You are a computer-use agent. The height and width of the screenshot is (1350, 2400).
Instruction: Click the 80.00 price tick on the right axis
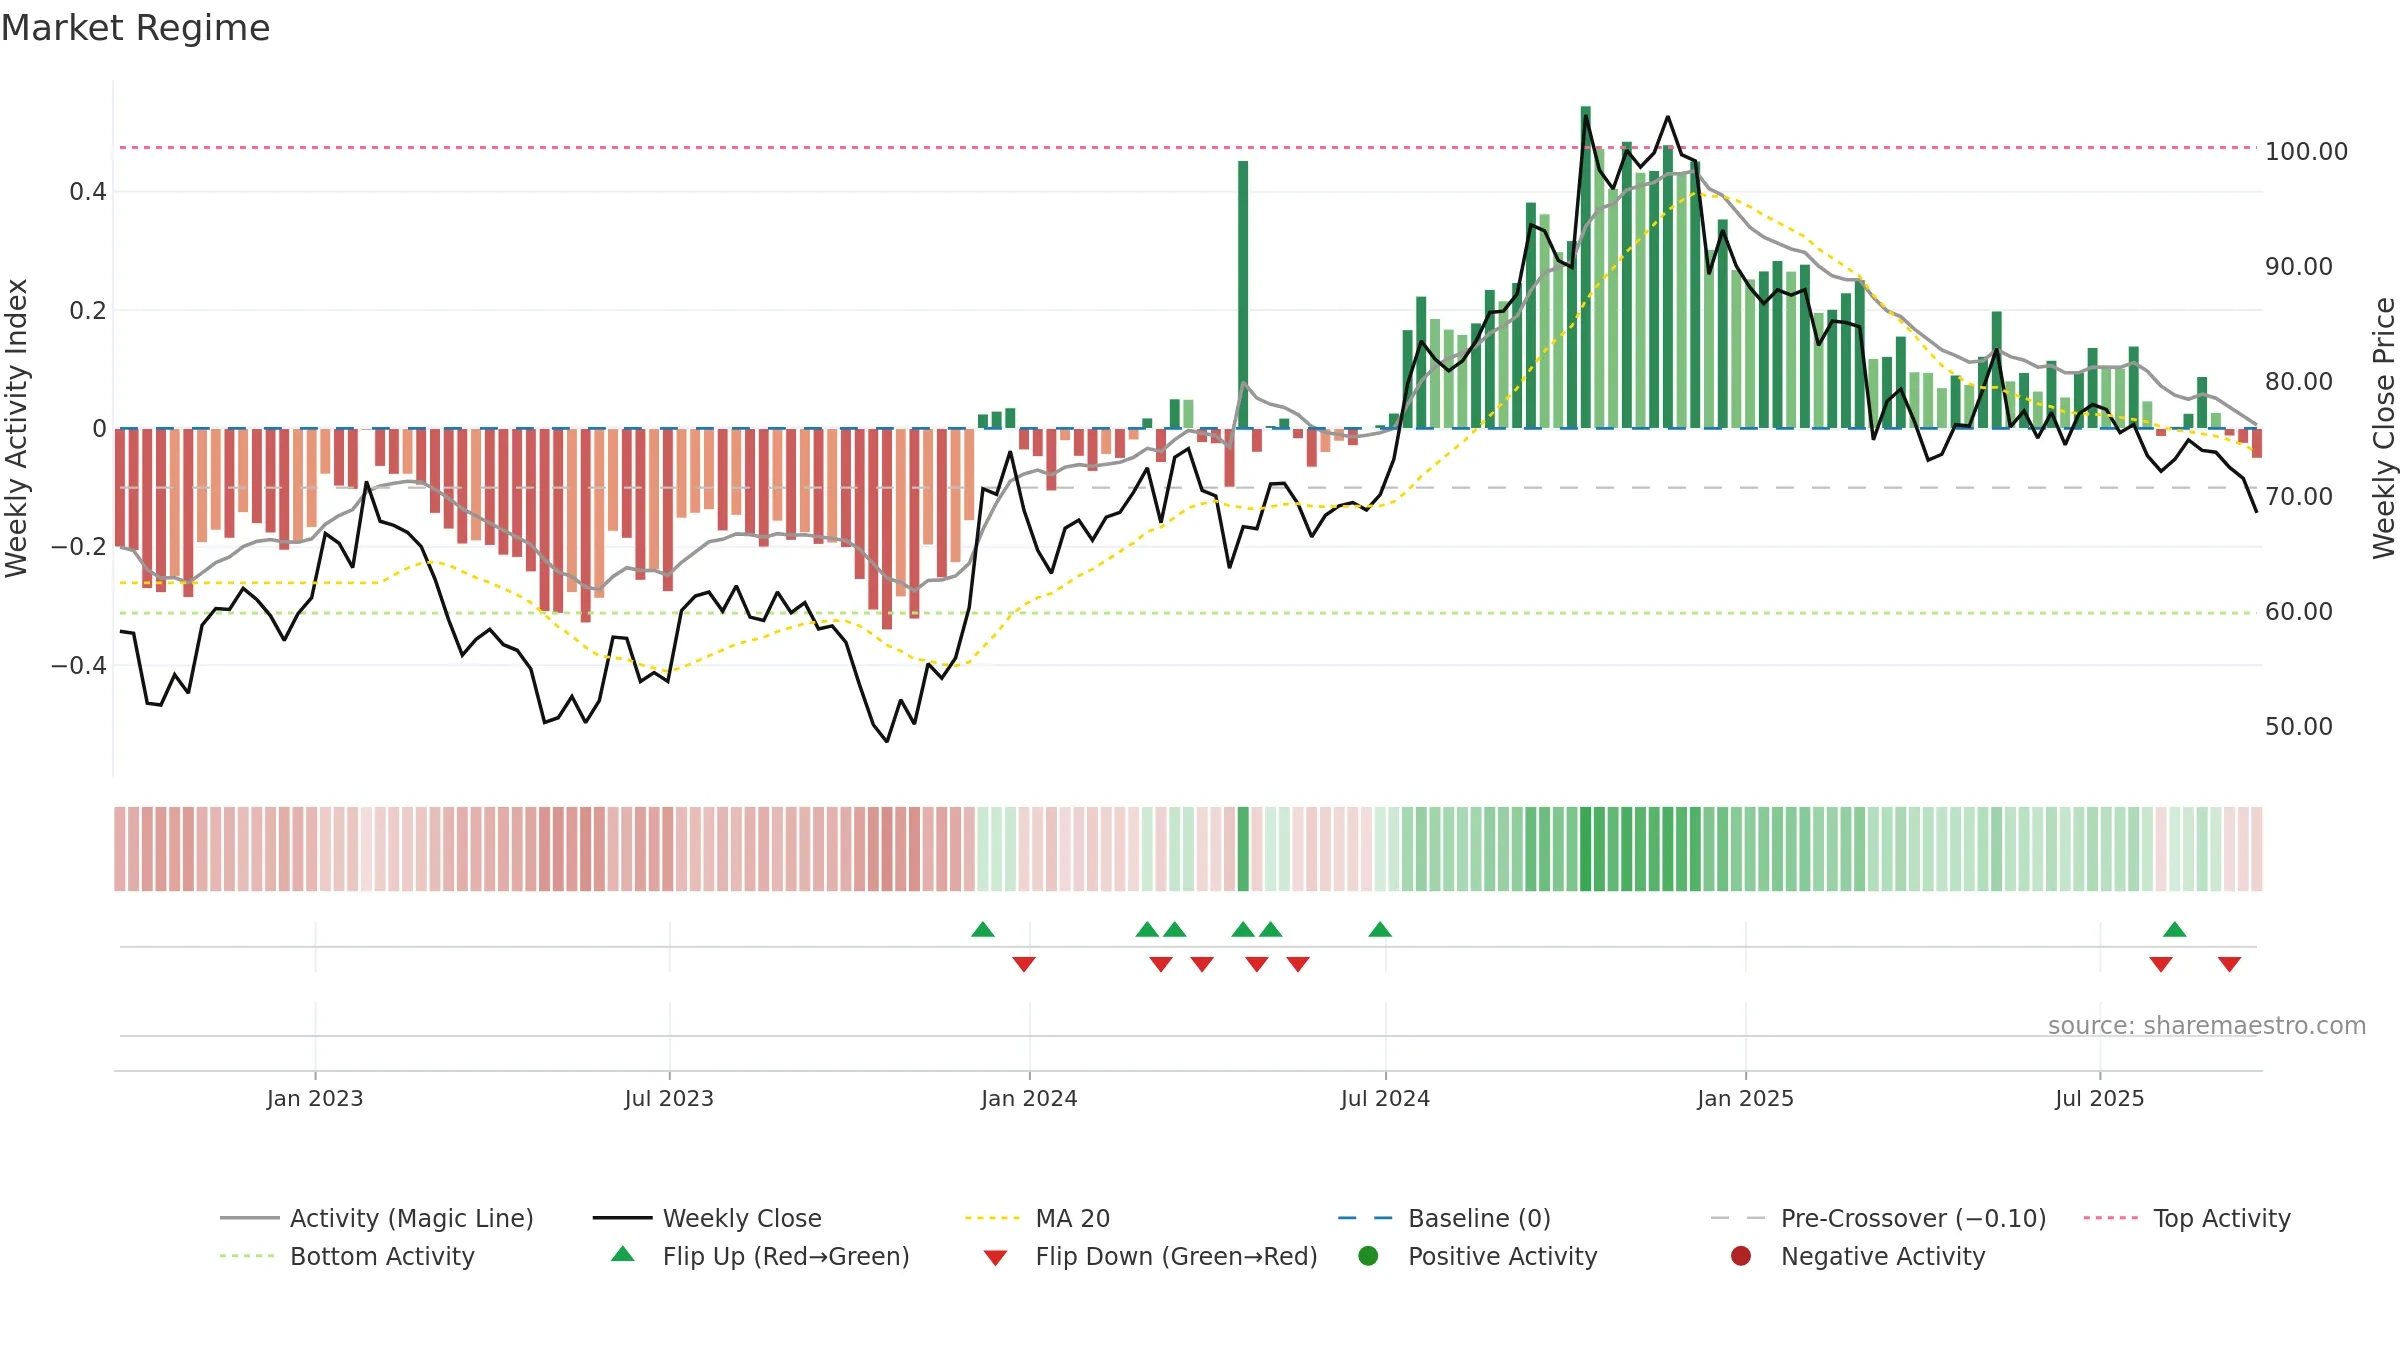(2299, 382)
